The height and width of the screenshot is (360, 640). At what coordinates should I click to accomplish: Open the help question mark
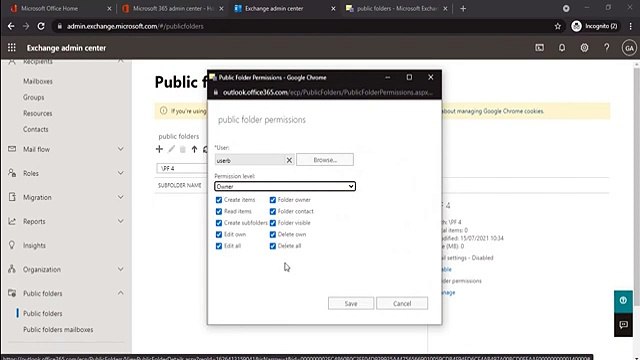pyautogui.click(x=607, y=48)
